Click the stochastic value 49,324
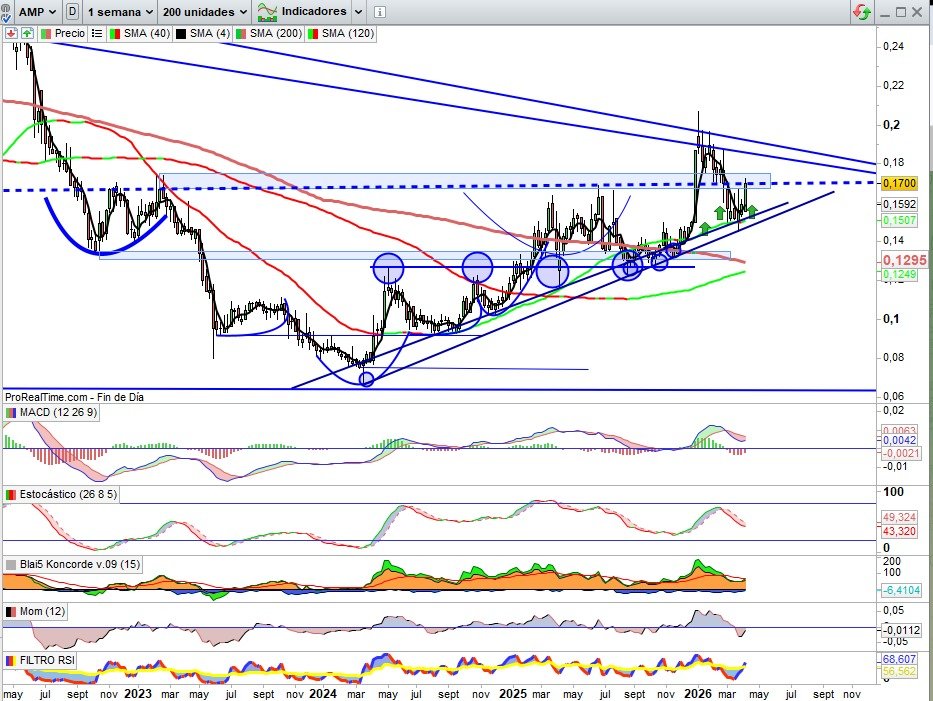 (899, 517)
